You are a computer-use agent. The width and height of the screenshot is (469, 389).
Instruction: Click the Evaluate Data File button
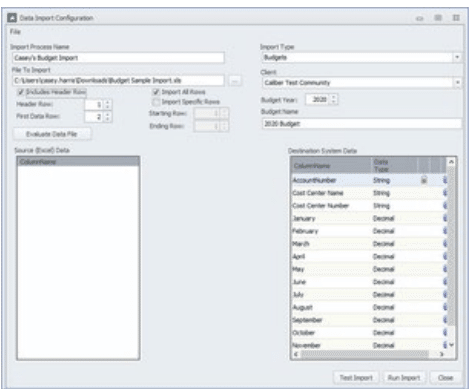[x=52, y=134]
